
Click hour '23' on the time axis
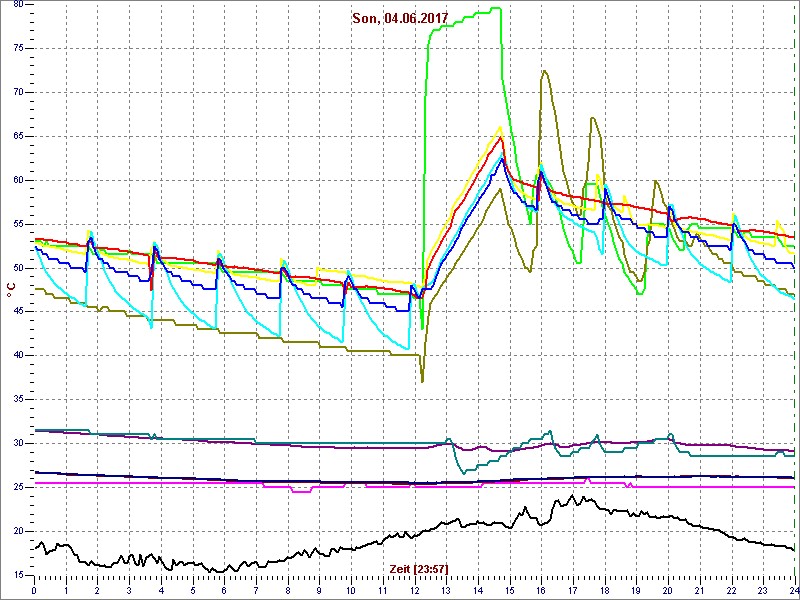point(763,590)
